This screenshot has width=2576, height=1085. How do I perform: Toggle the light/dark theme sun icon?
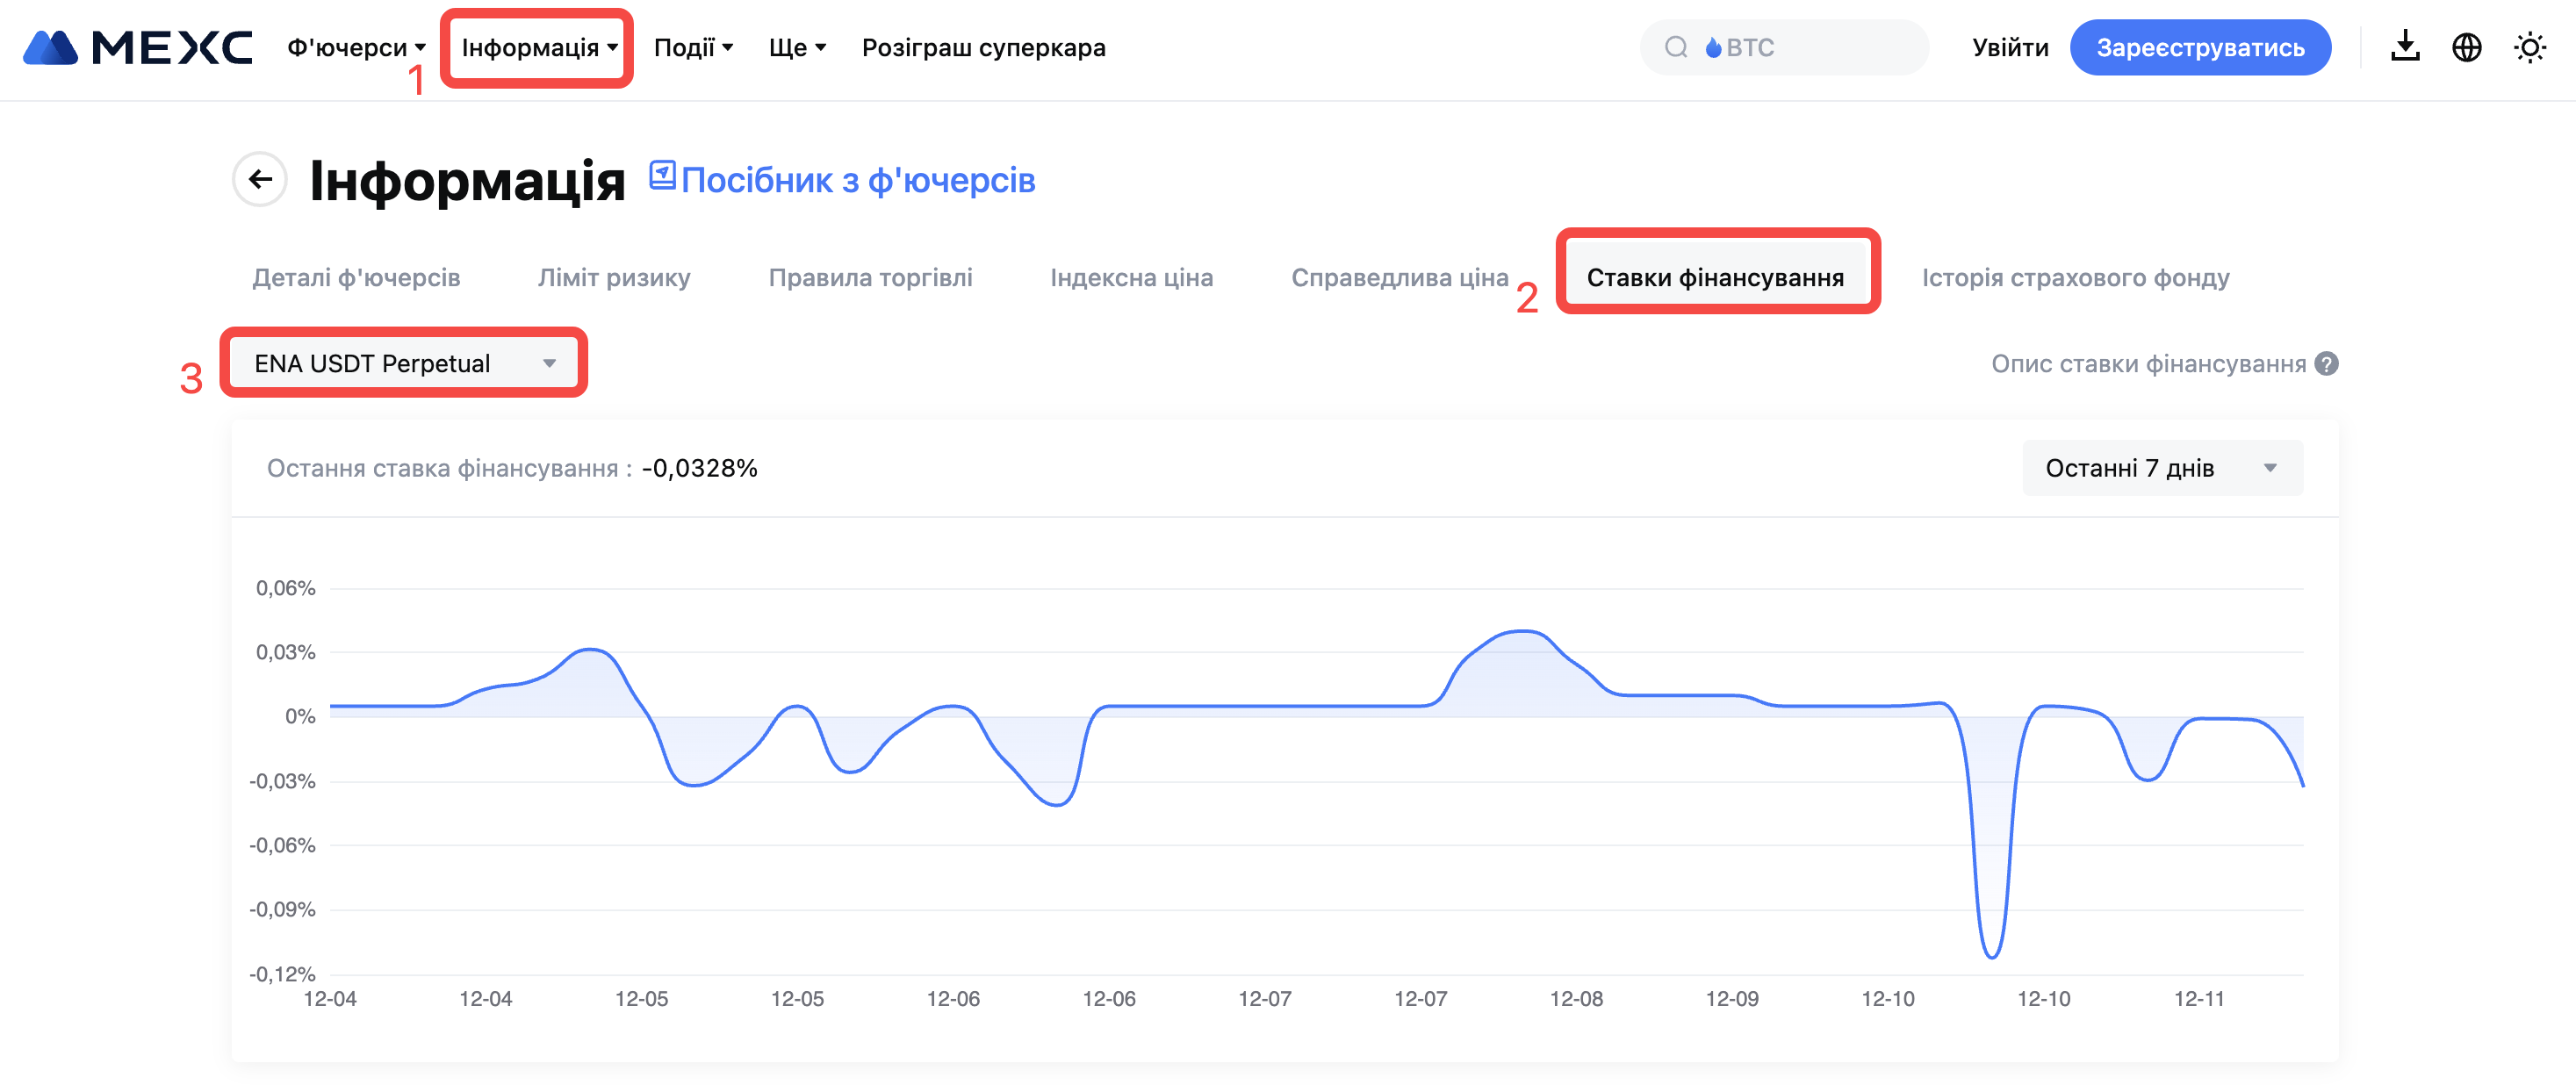click(2529, 47)
